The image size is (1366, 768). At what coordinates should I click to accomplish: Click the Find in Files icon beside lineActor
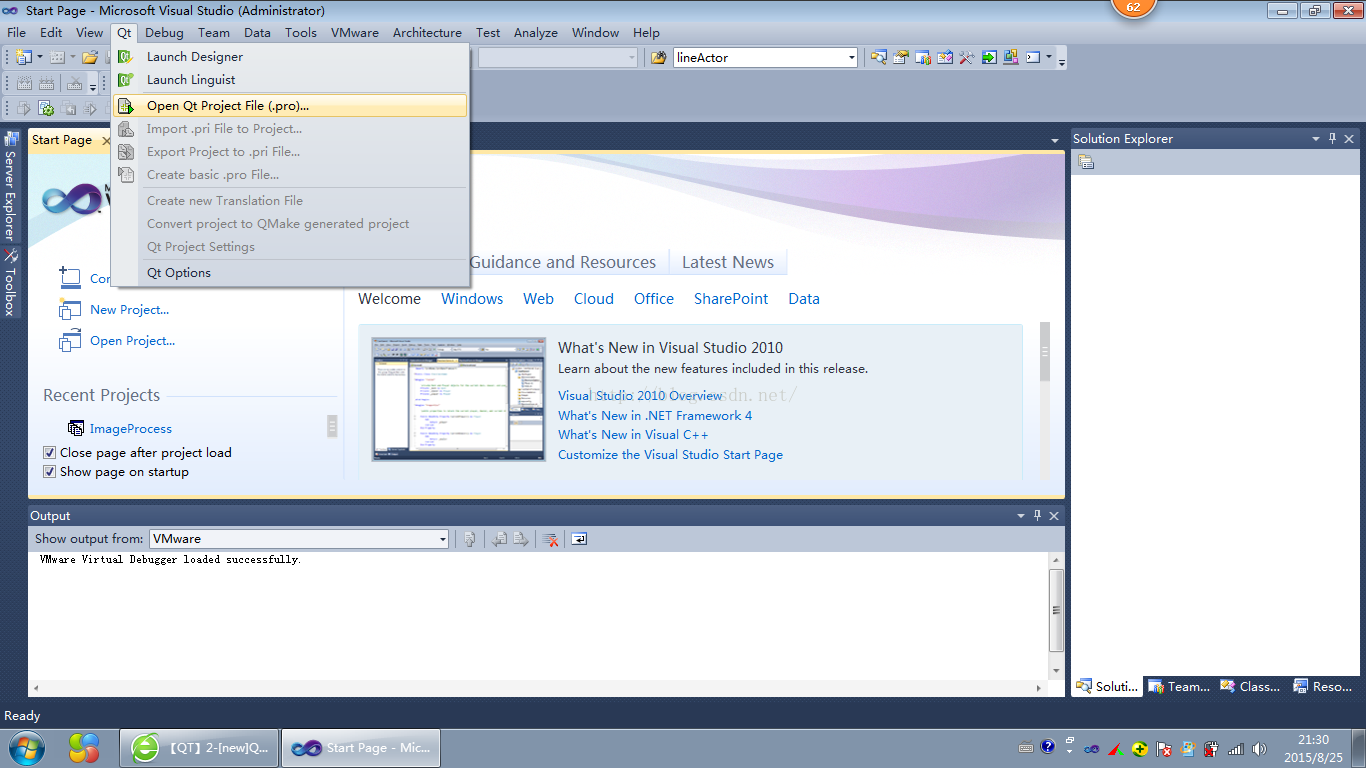coord(658,57)
